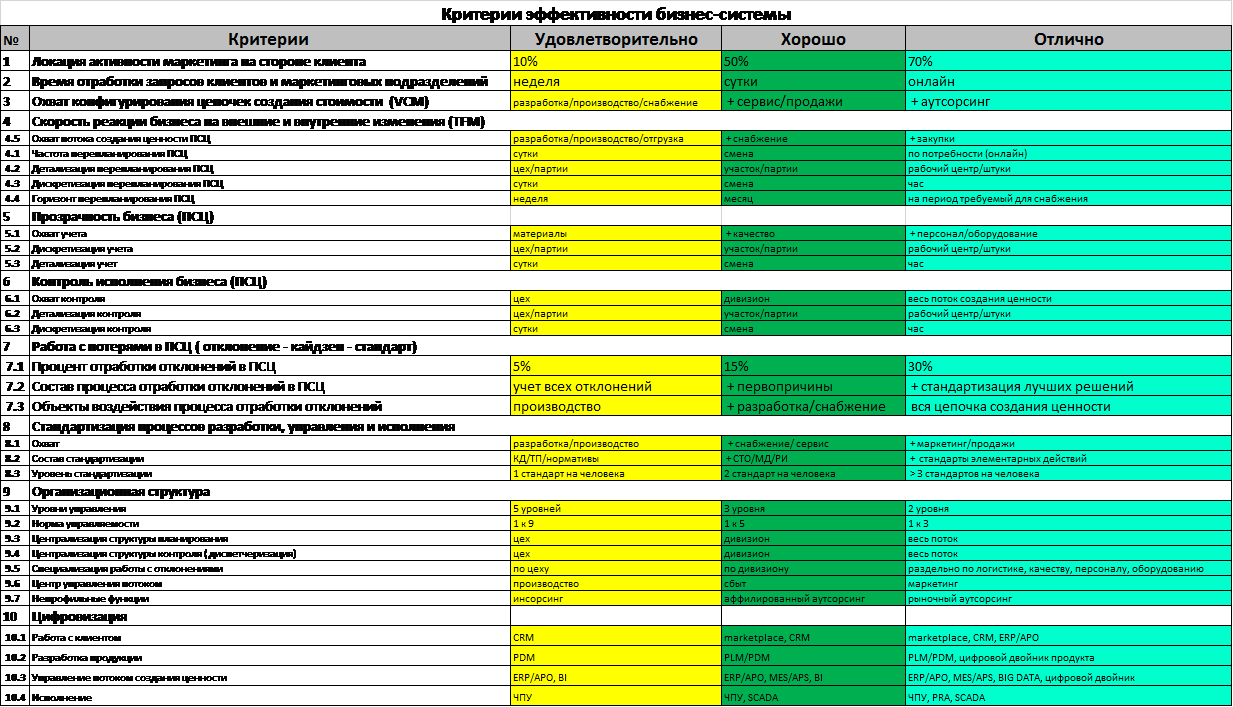Click 'разработка/производство/снабжение' cell in row 3
Image resolution: width=1233 pixels, height=707 pixels.
pos(615,101)
